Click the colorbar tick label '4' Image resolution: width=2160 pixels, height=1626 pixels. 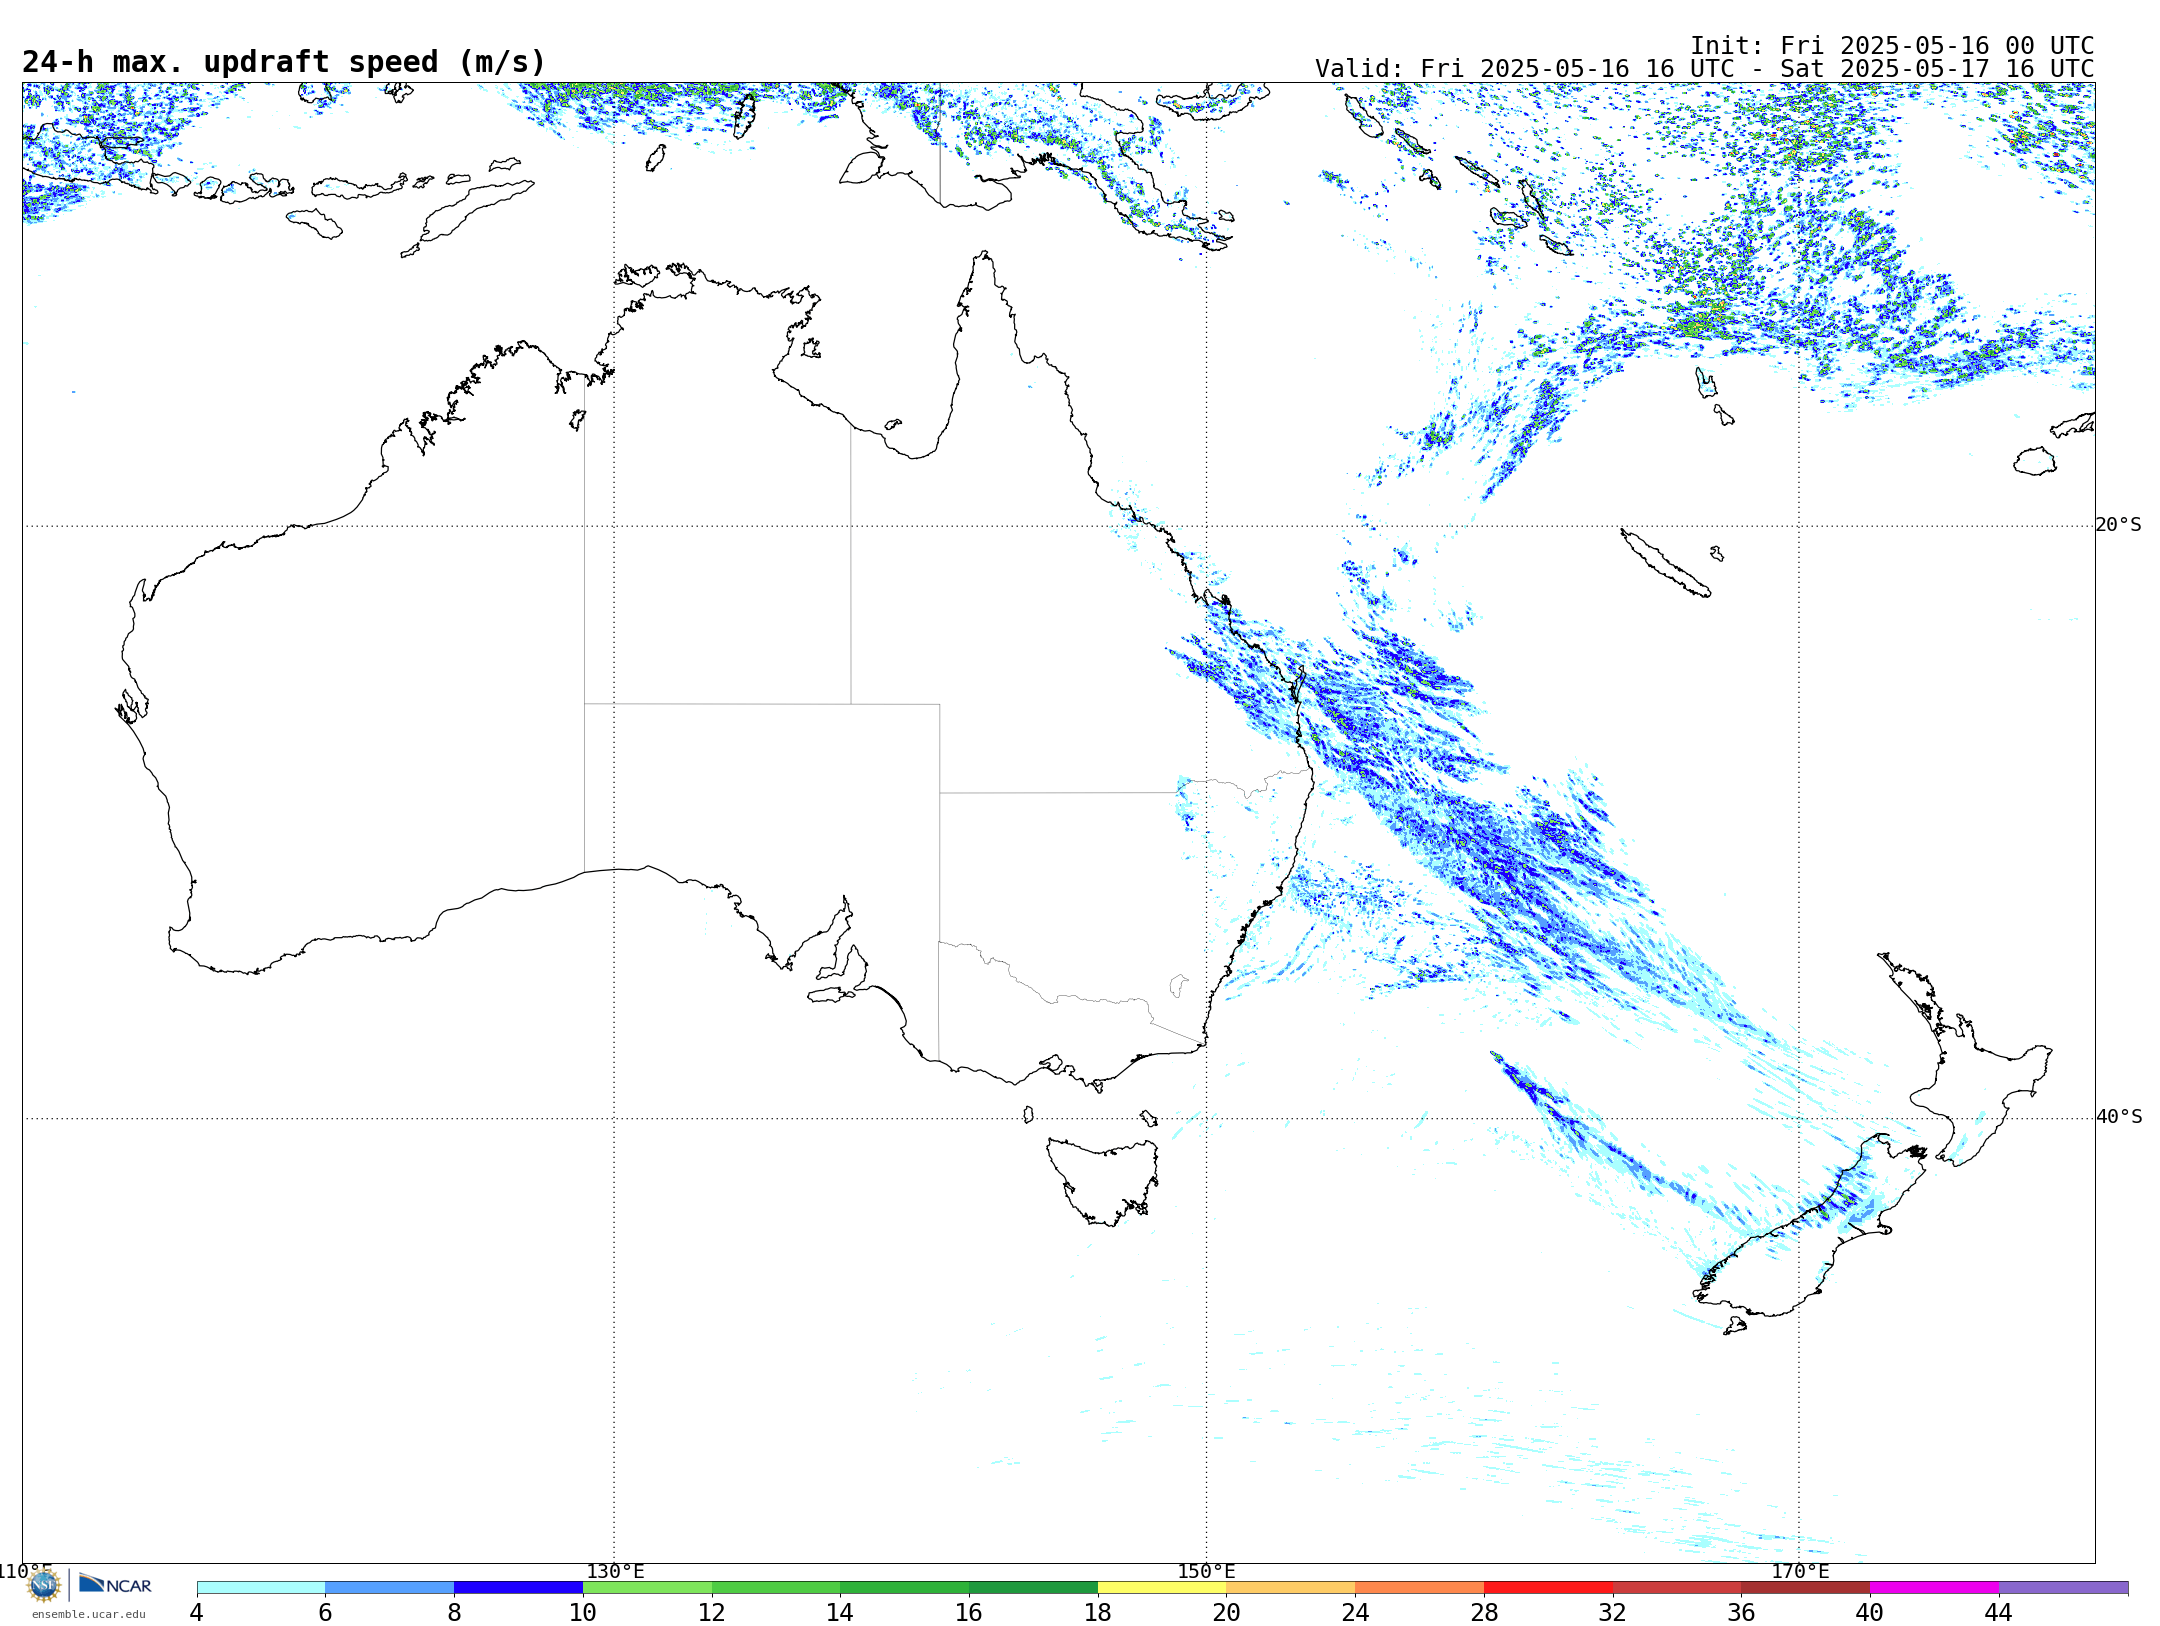196,1612
